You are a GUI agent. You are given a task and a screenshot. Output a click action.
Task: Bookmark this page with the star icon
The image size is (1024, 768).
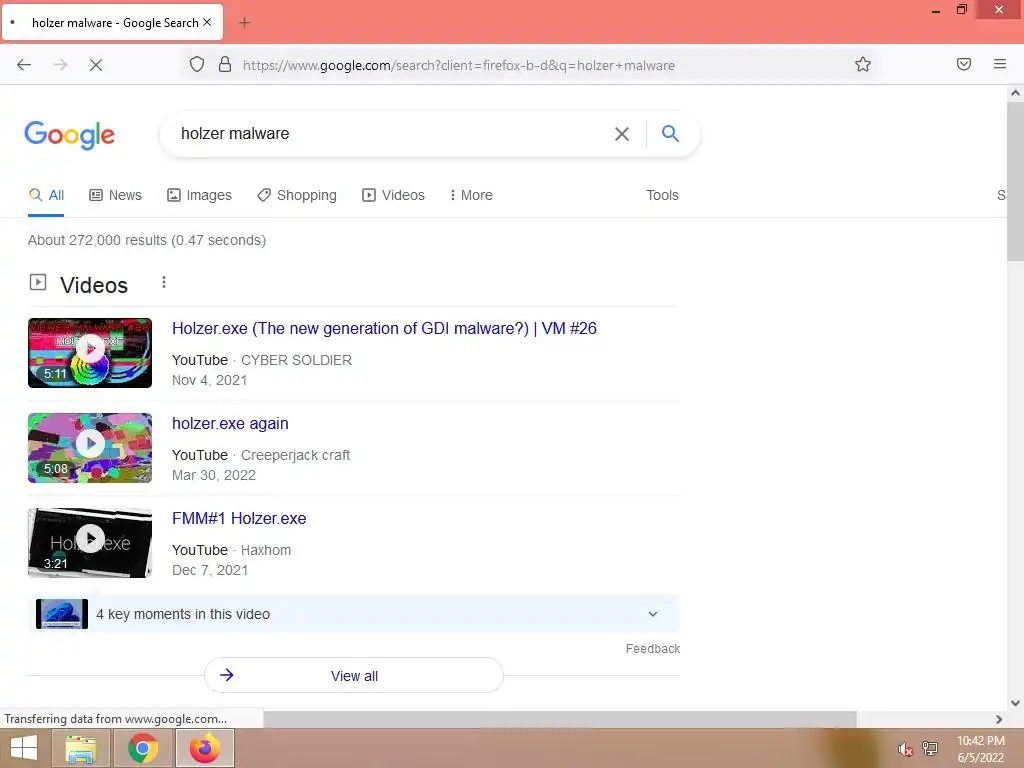click(x=863, y=64)
